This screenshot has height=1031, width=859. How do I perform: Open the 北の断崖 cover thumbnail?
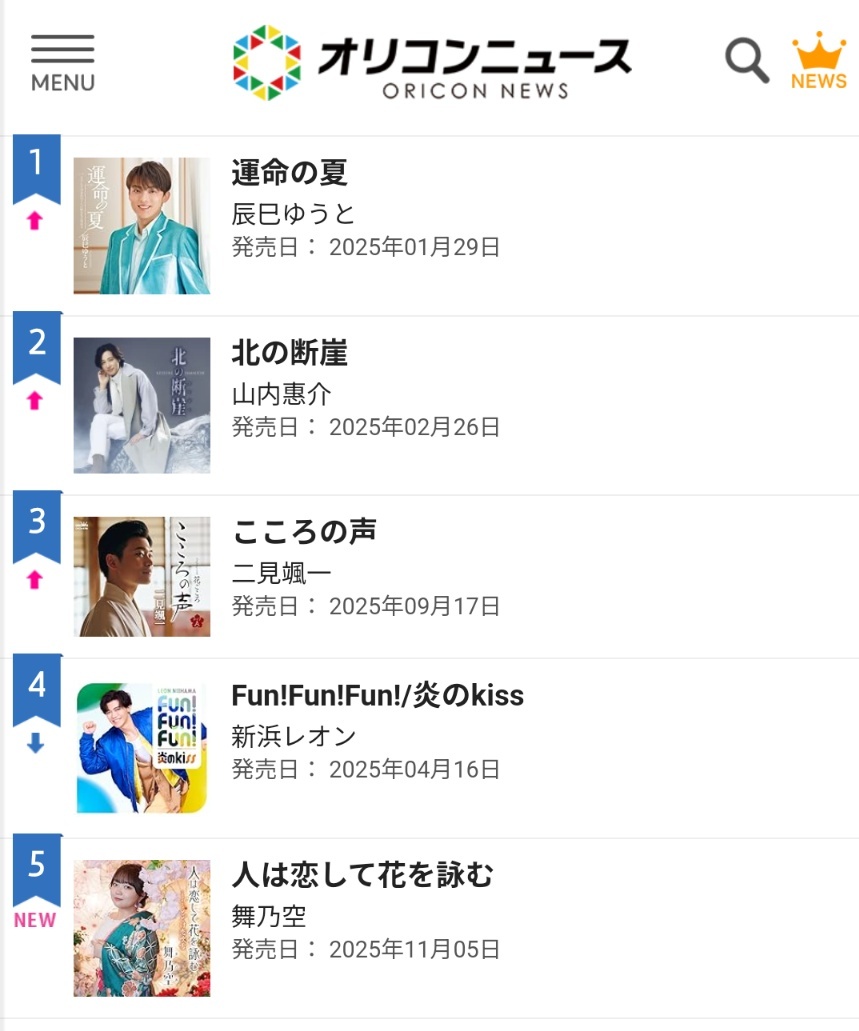[142, 405]
